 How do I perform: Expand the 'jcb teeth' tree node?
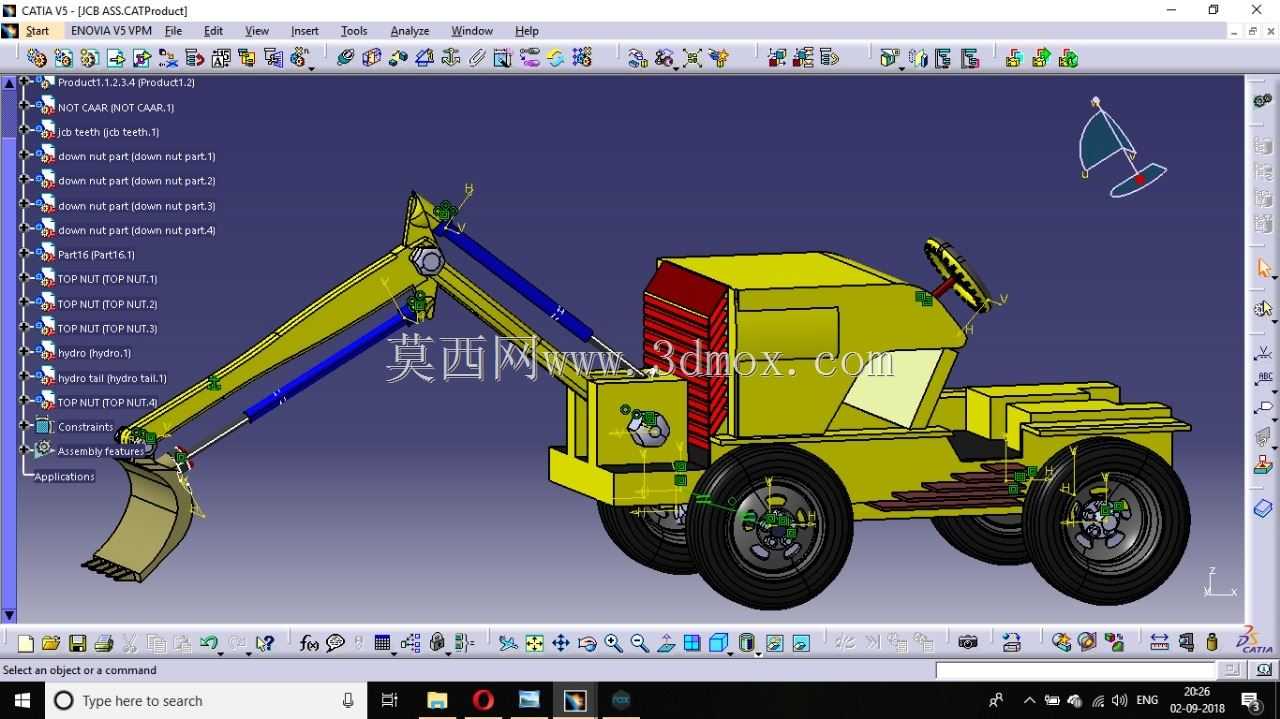coord(25,131)
